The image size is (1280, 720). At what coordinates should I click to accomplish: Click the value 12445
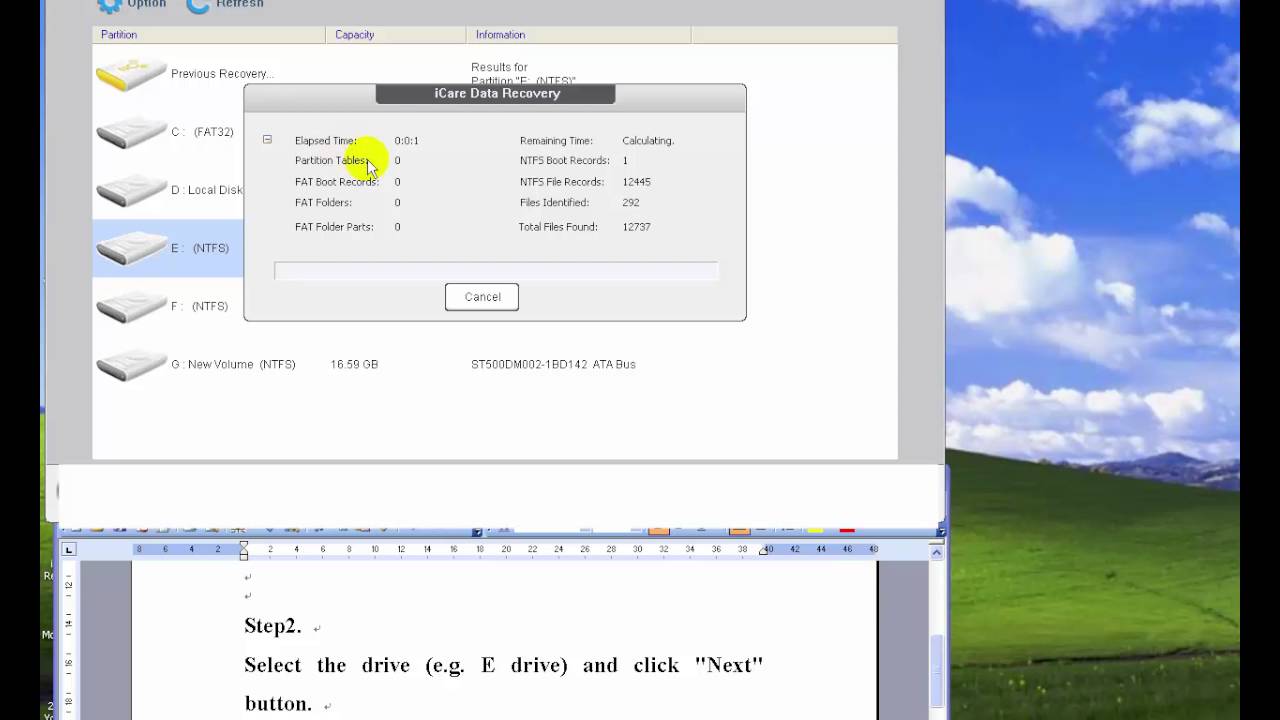point(636,182)
